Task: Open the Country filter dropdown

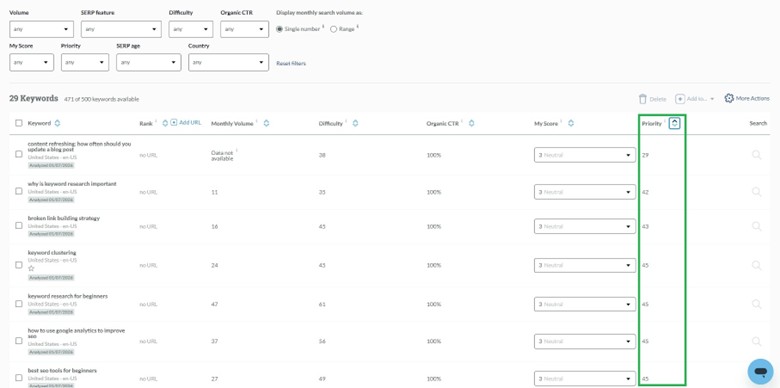Action: [228, 63]
